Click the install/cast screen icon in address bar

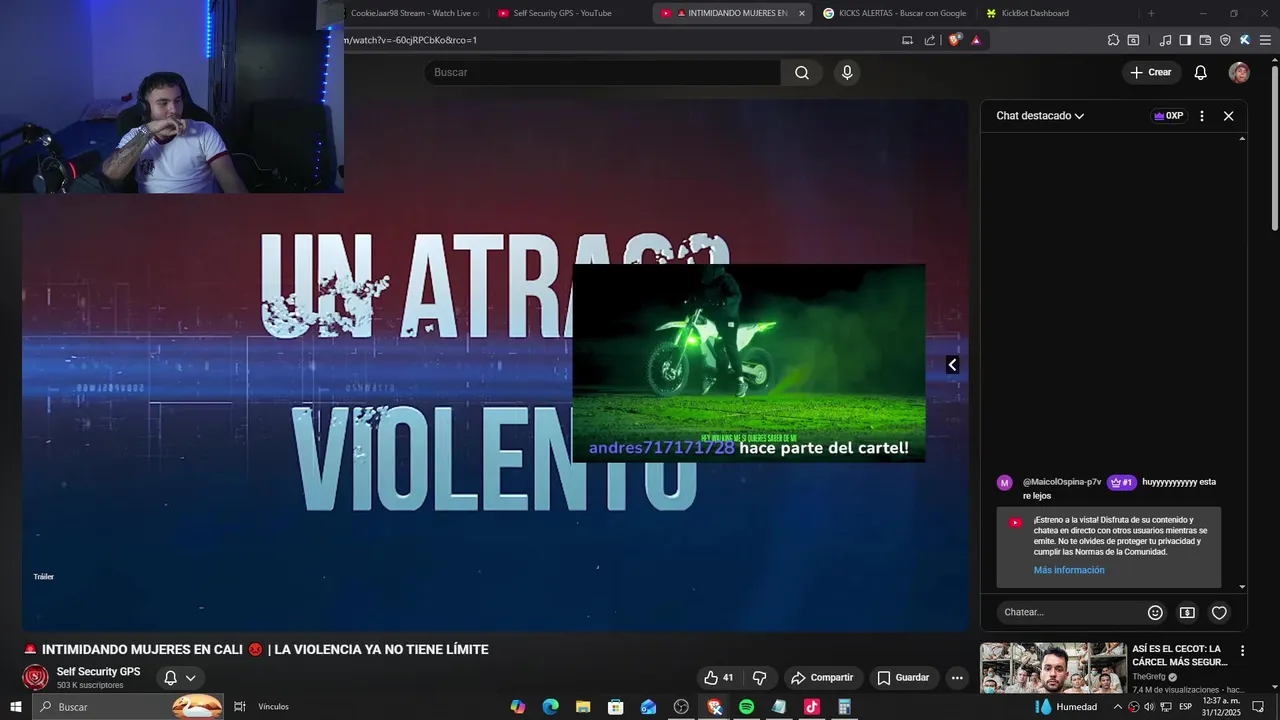(907, 40)
